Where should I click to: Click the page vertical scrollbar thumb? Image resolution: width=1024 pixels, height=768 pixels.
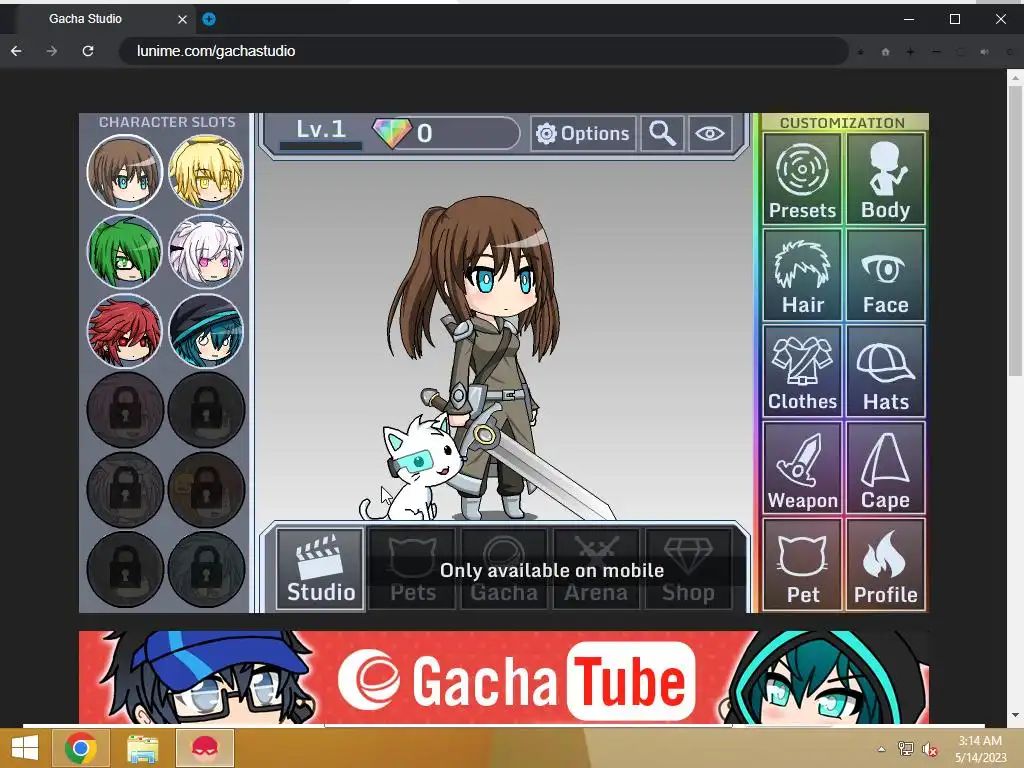point(1014,230)
